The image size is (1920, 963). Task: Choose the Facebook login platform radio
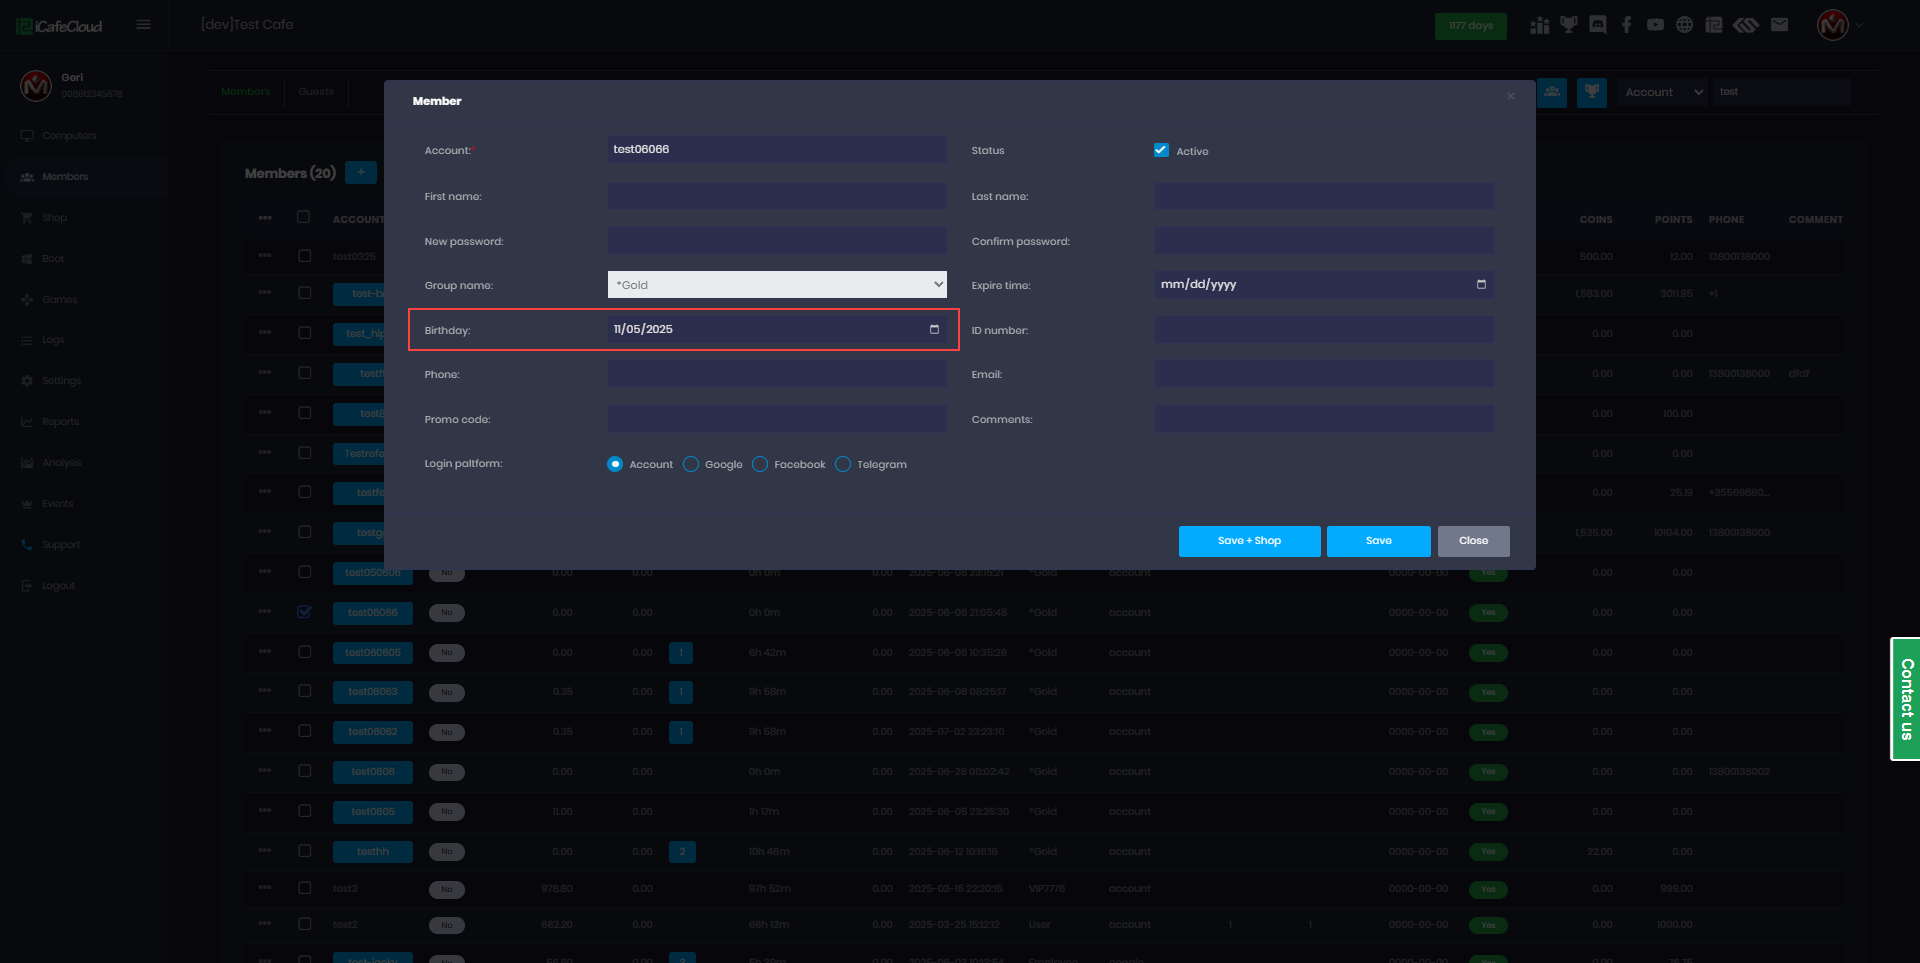coord(760,464)
